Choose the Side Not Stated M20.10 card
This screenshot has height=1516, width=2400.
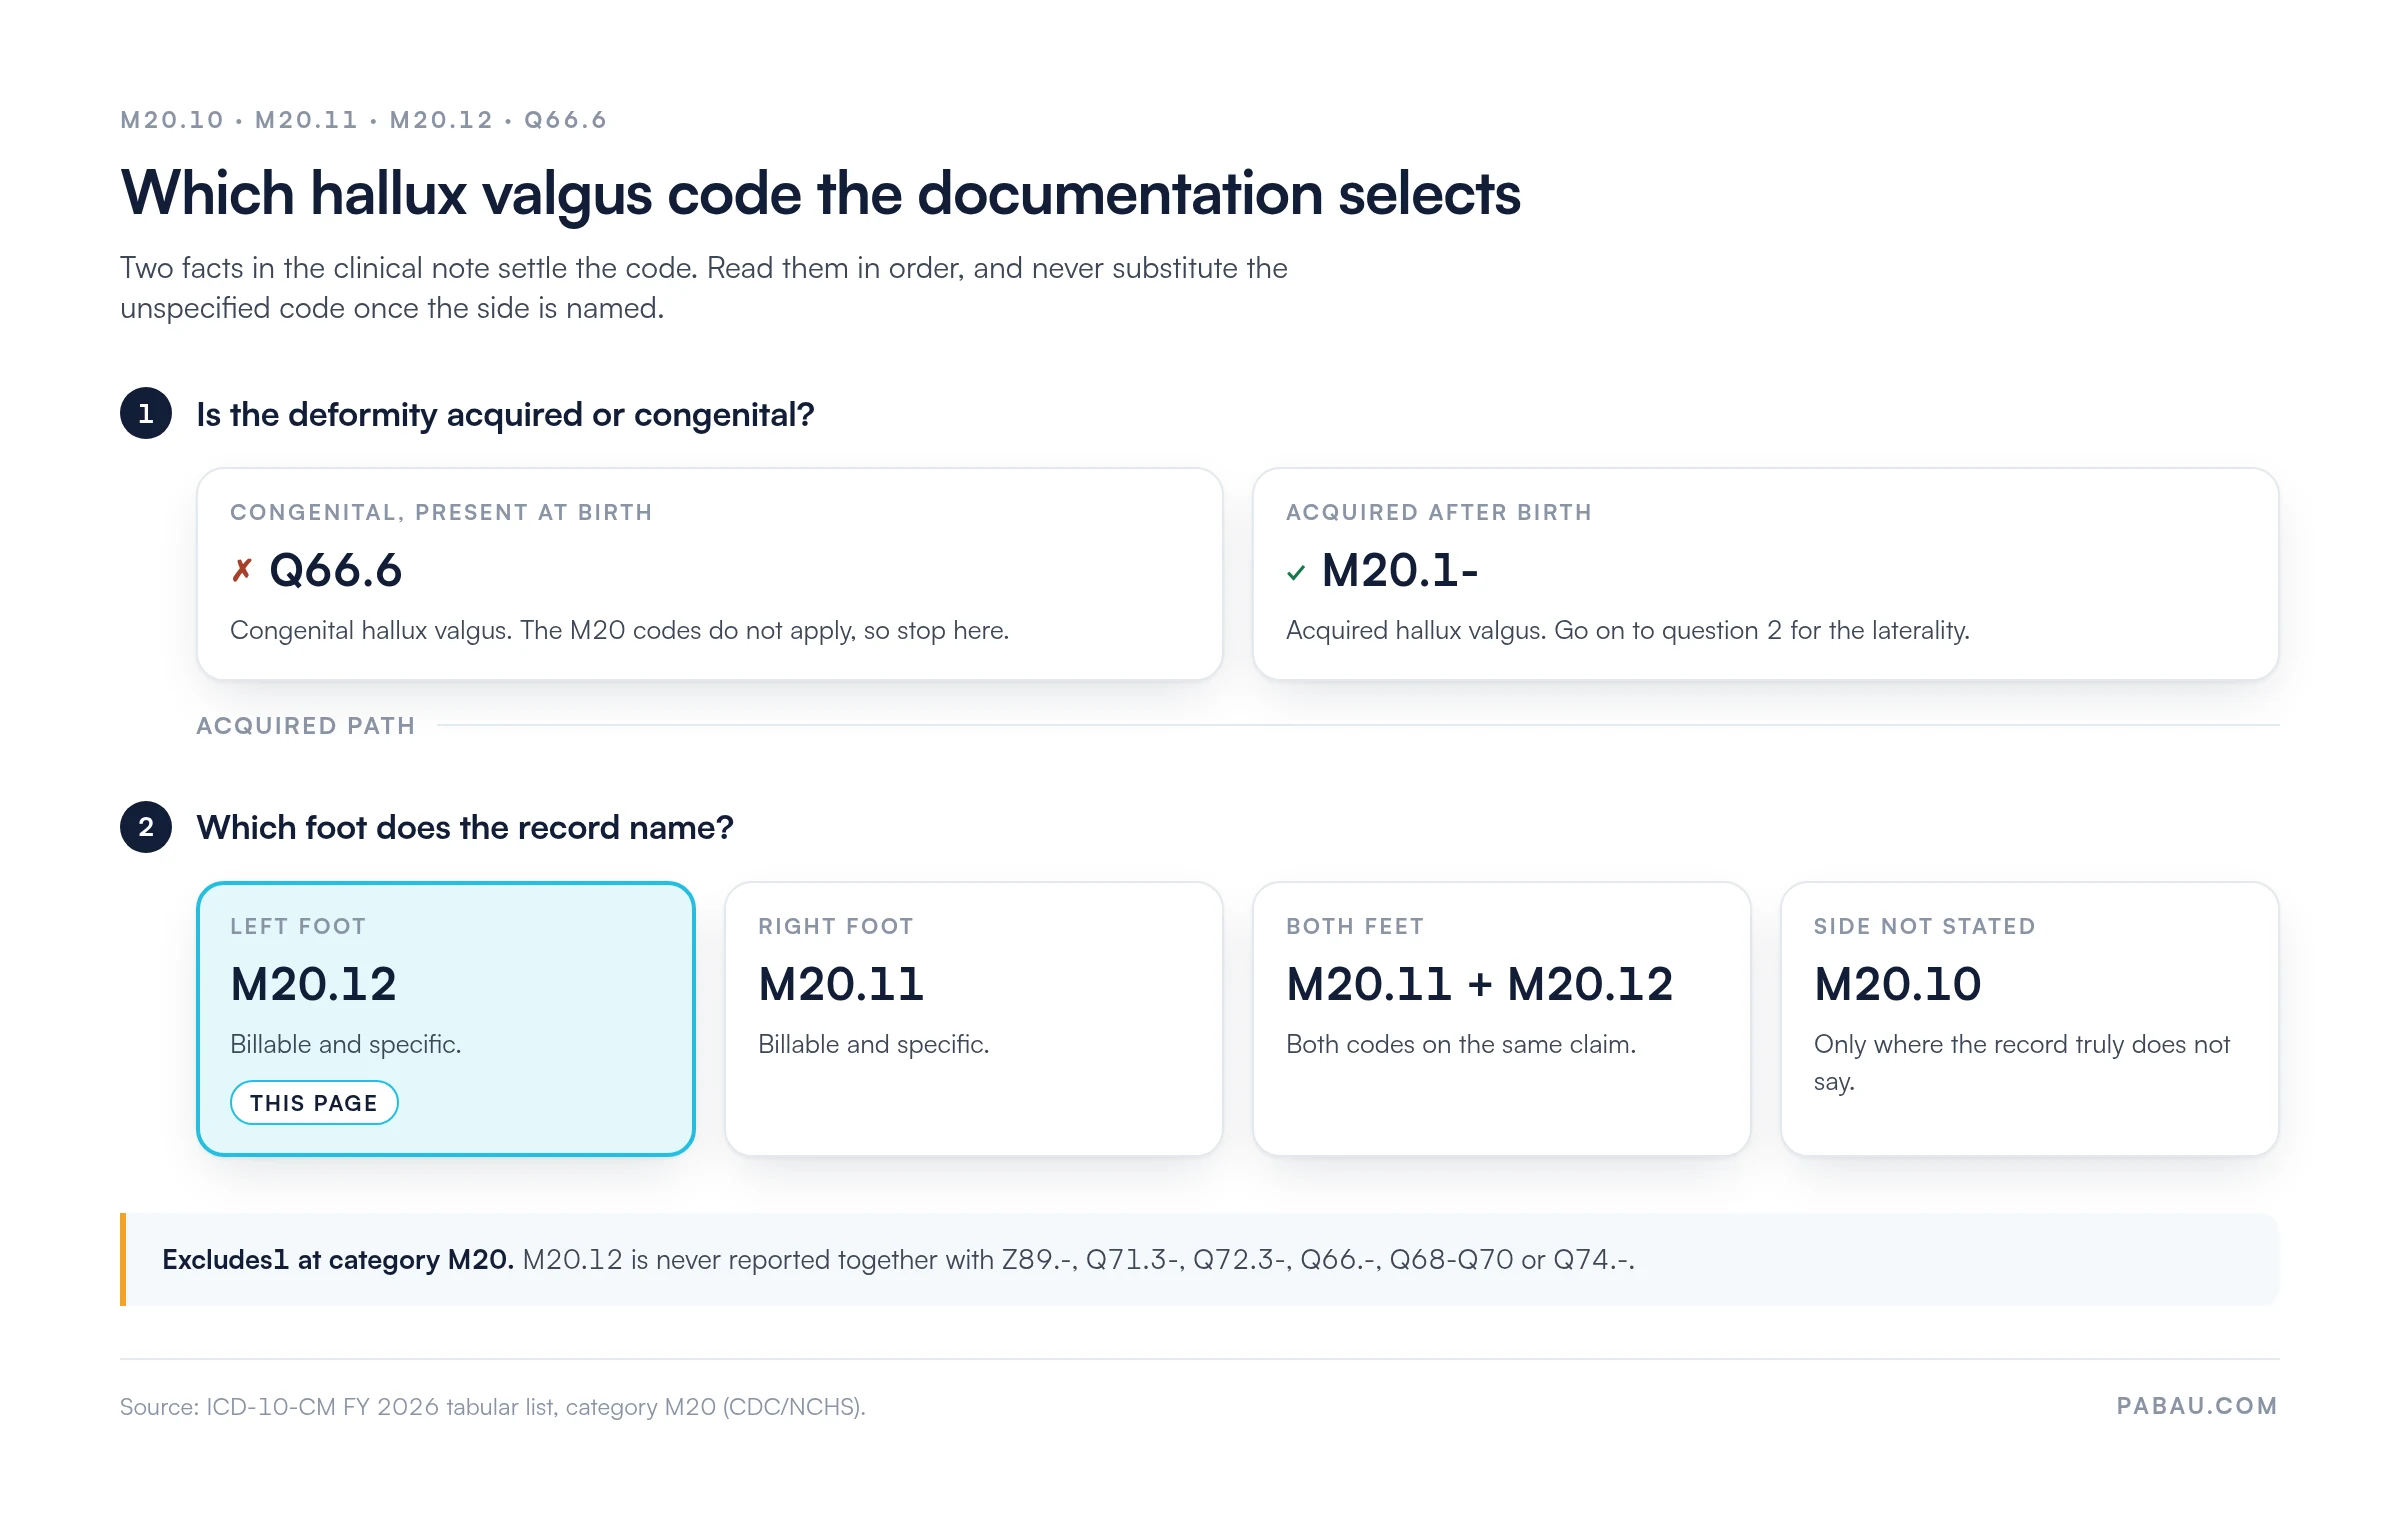tap(2030, 1019)
